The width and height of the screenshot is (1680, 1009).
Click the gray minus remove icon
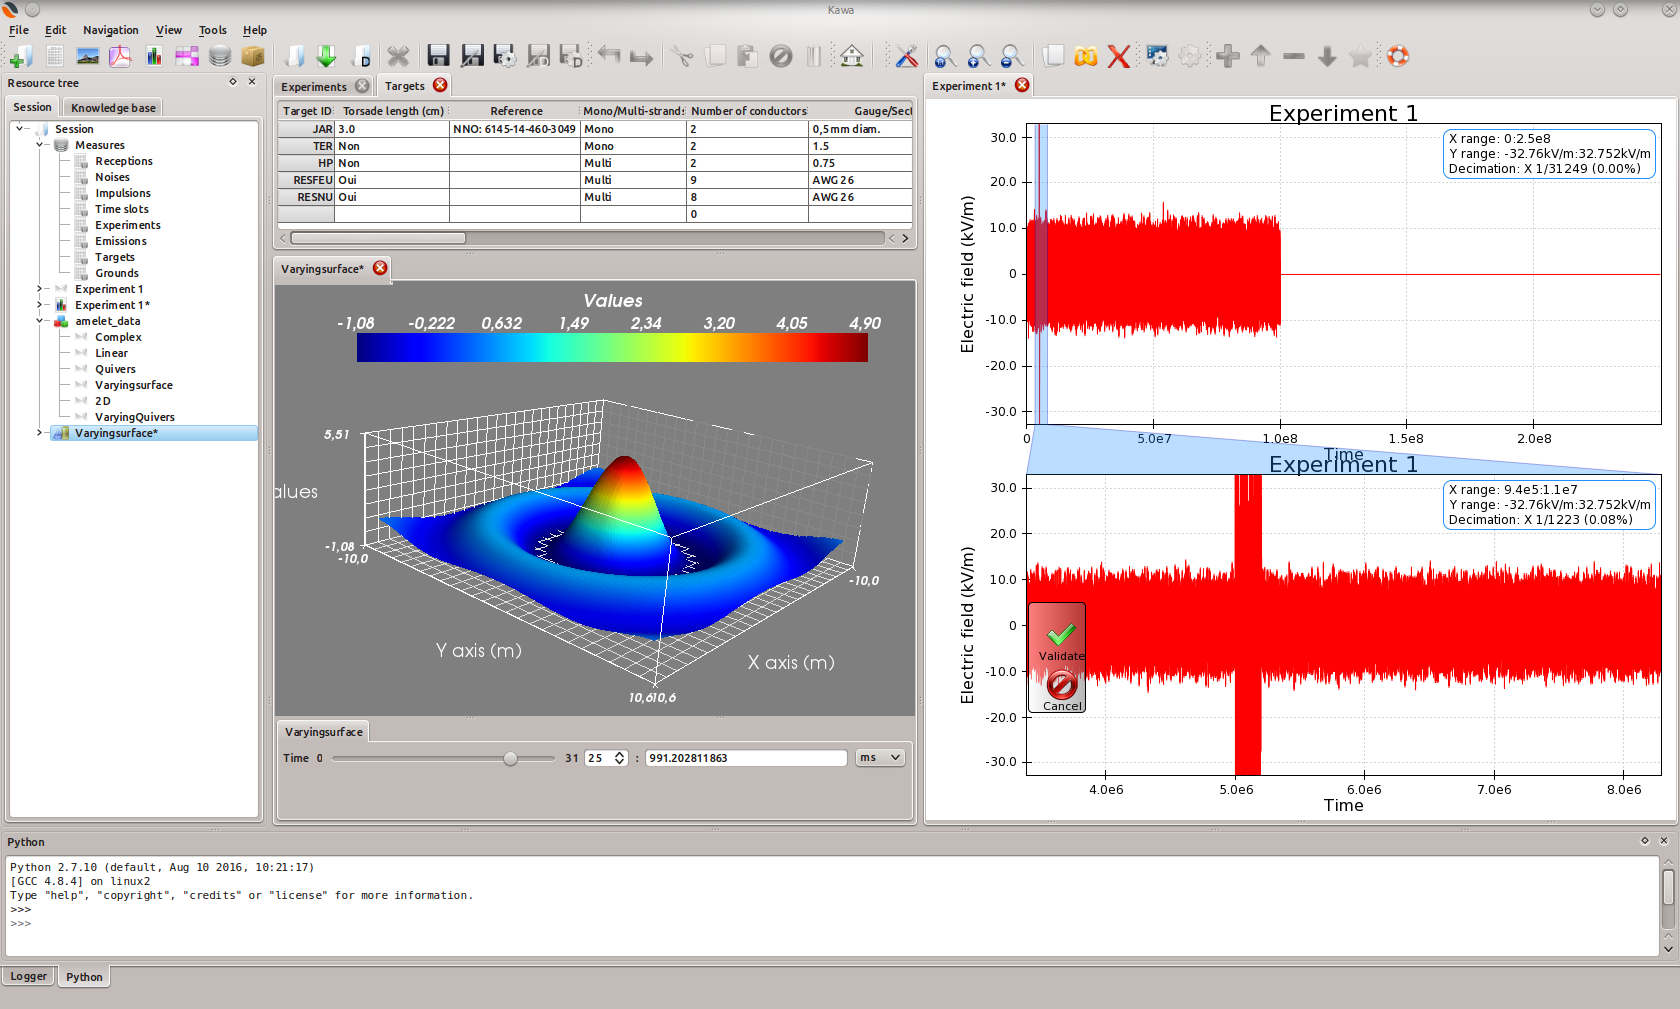point(1294,56)
